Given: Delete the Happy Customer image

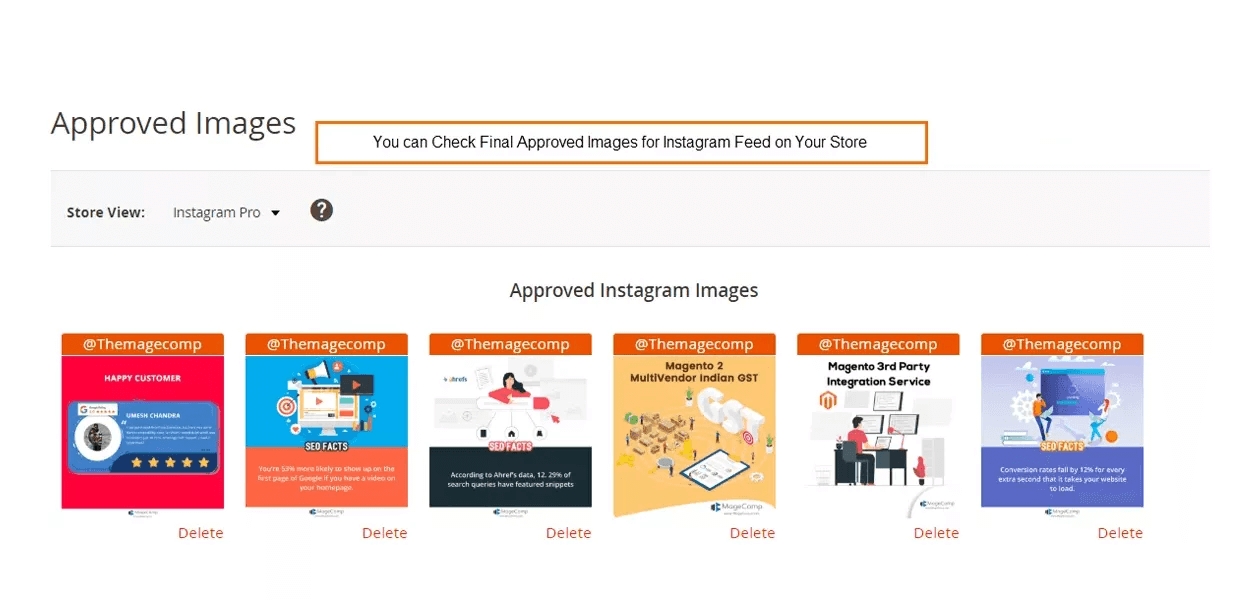Looking at the screenshot, I should point(200,533).
